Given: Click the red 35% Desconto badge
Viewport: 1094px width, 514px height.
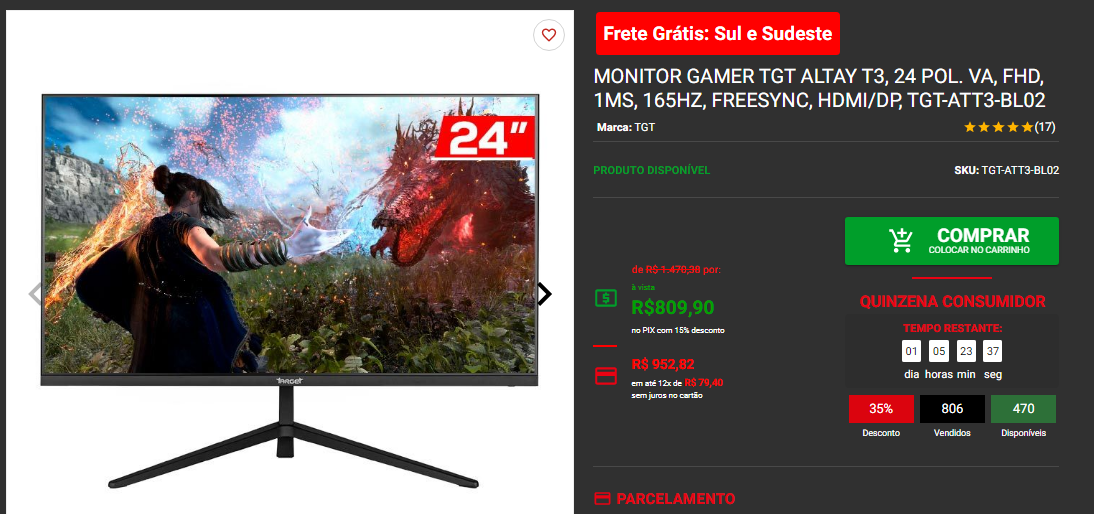Looking at the screenshot, I should tap(881, 409).
